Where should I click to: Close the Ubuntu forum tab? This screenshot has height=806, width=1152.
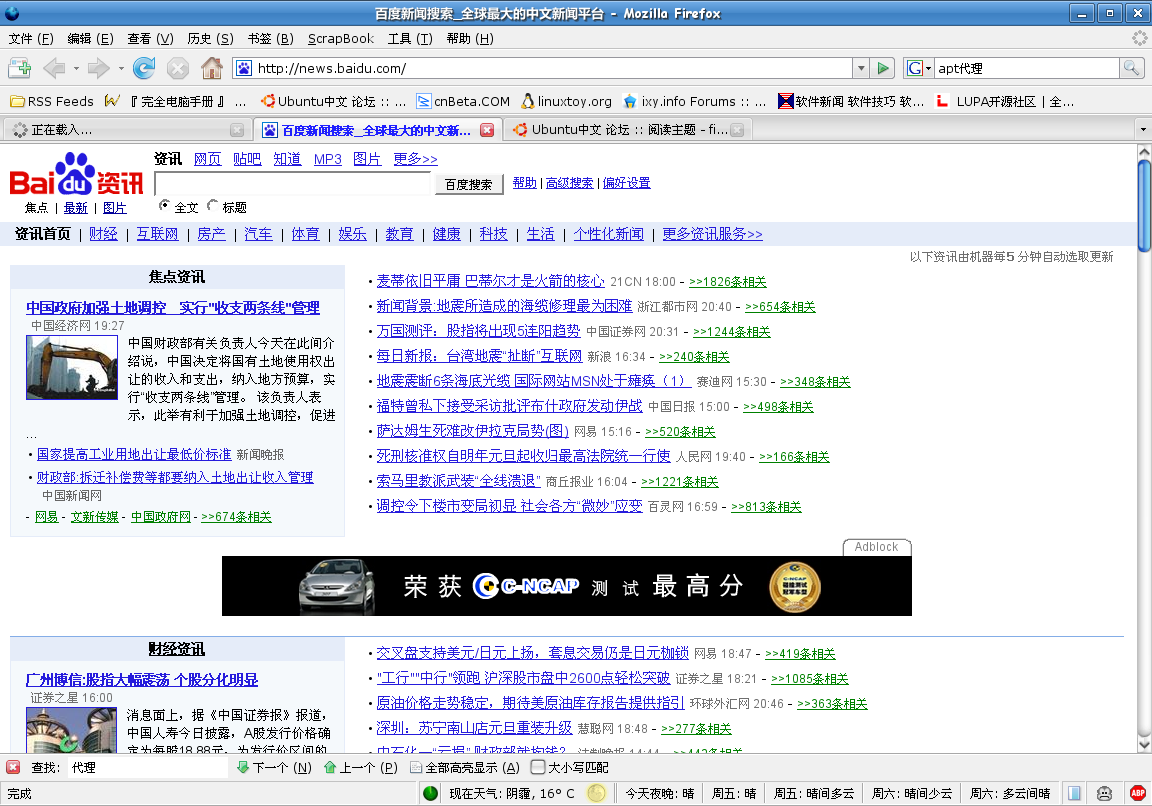pos(737,130)
